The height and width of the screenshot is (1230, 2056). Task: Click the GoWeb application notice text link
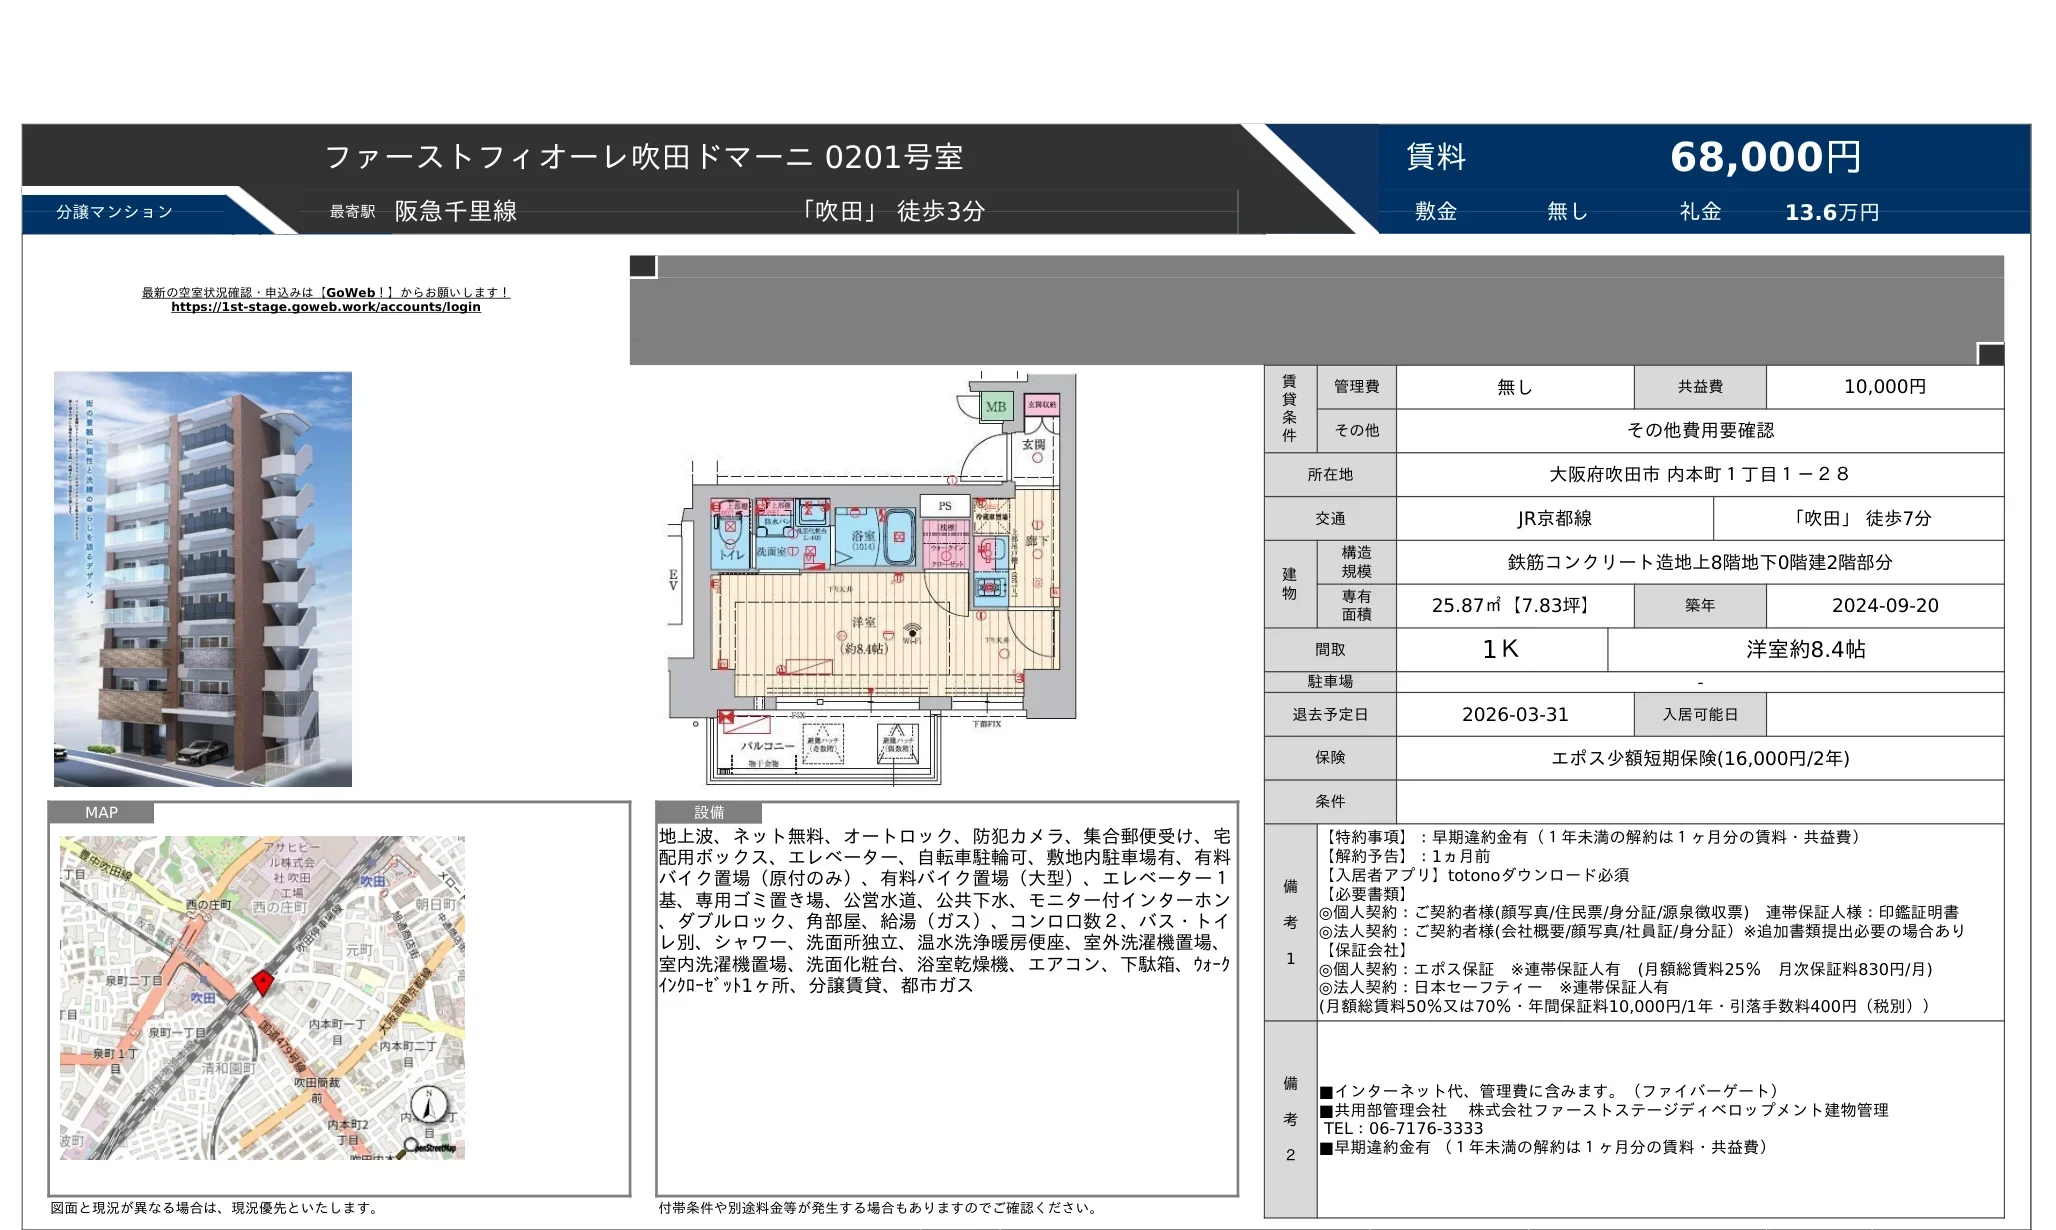pyautogui.click(x=325, y=293)
